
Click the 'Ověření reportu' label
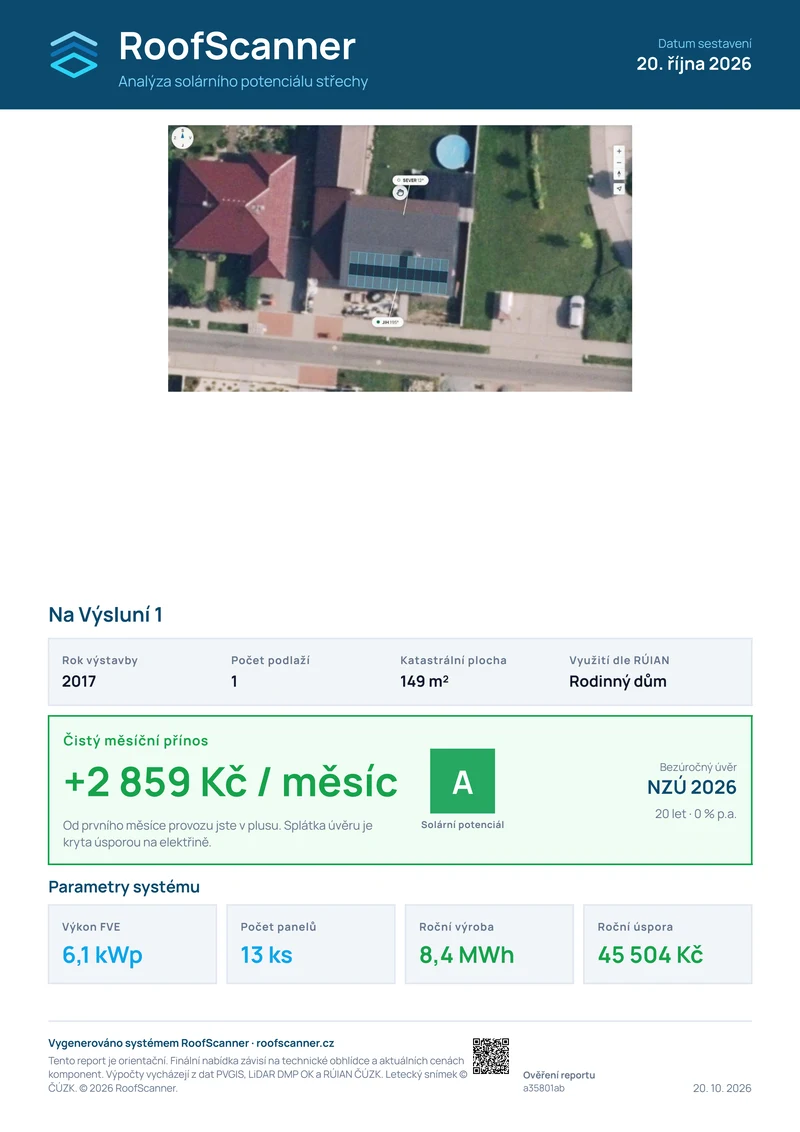coord(559,1075)
